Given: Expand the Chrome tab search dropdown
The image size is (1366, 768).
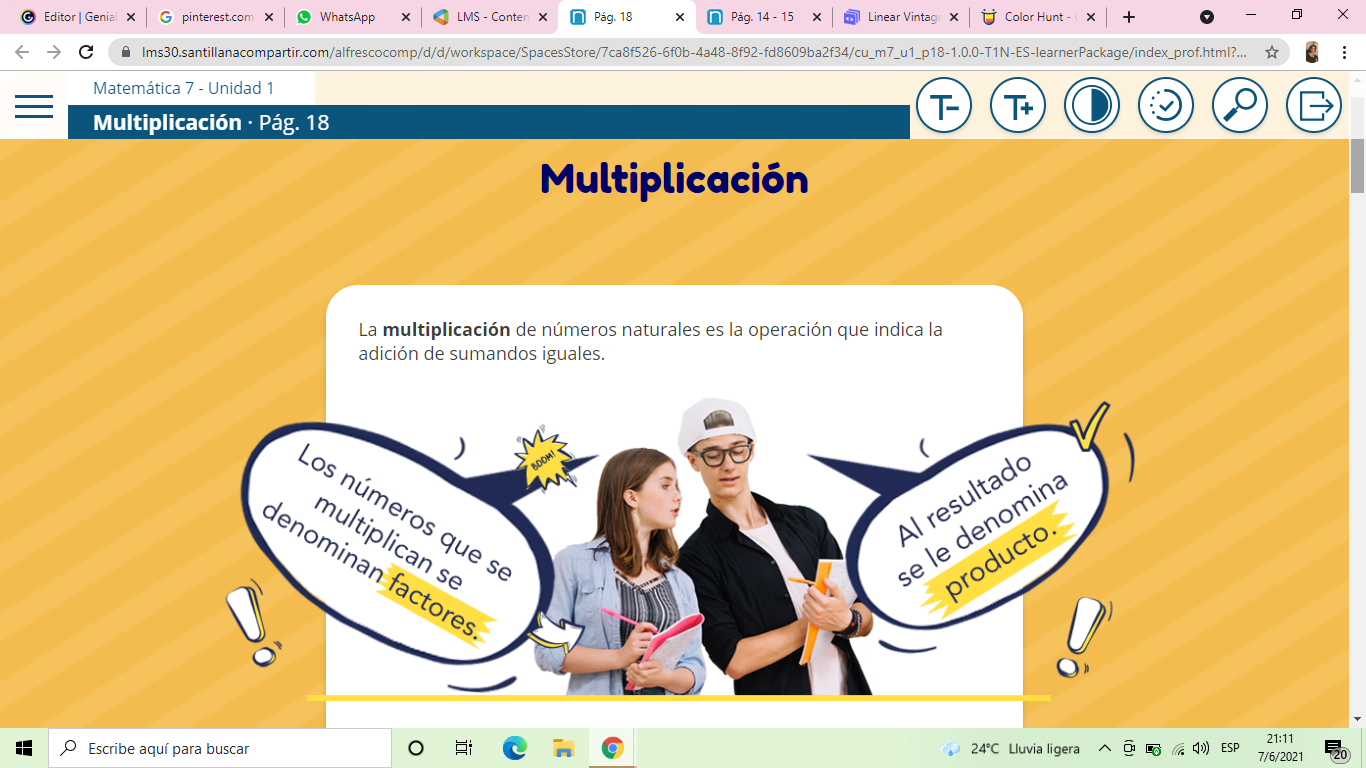Looking at the screenshot, I should 1207,17.
